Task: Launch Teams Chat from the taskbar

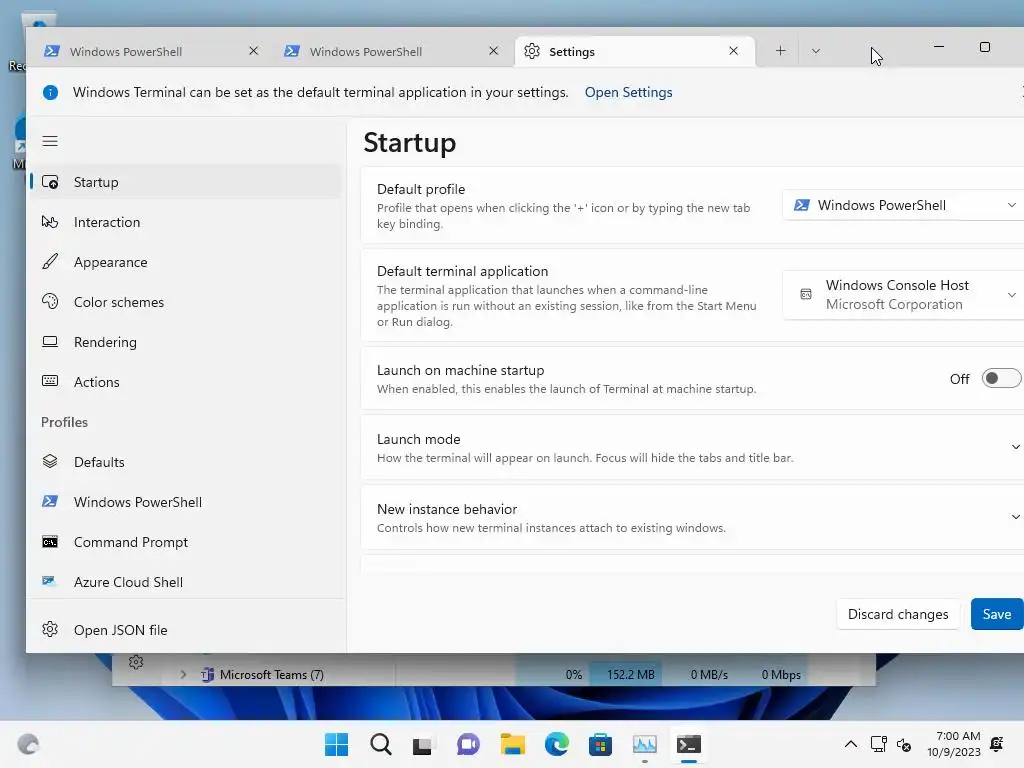Action: click(x=468, y=744)
